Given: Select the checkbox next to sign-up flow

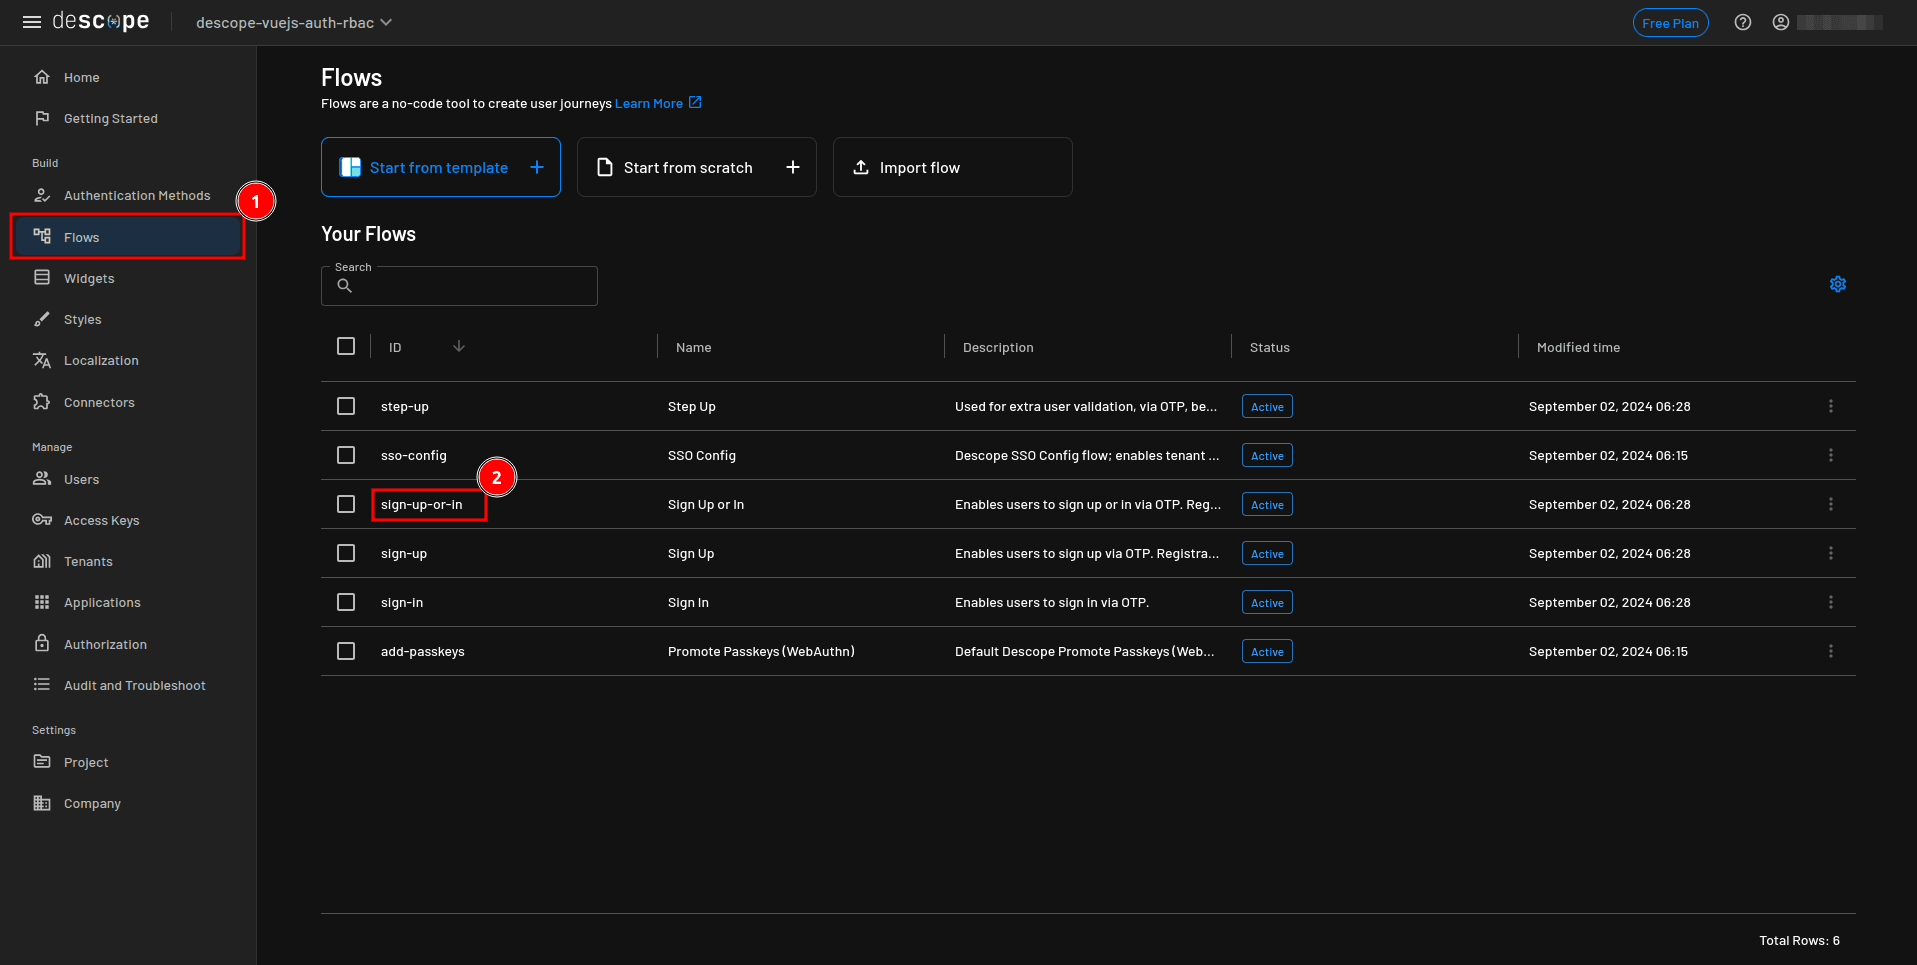Looking at the screenshot, I should pyautogui.click(x=346, y=553).
